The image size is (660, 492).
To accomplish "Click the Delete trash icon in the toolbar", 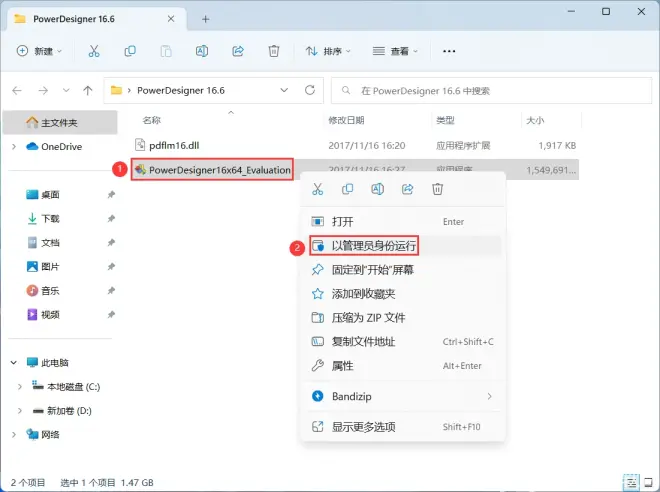I will click(x=274, y=51).
